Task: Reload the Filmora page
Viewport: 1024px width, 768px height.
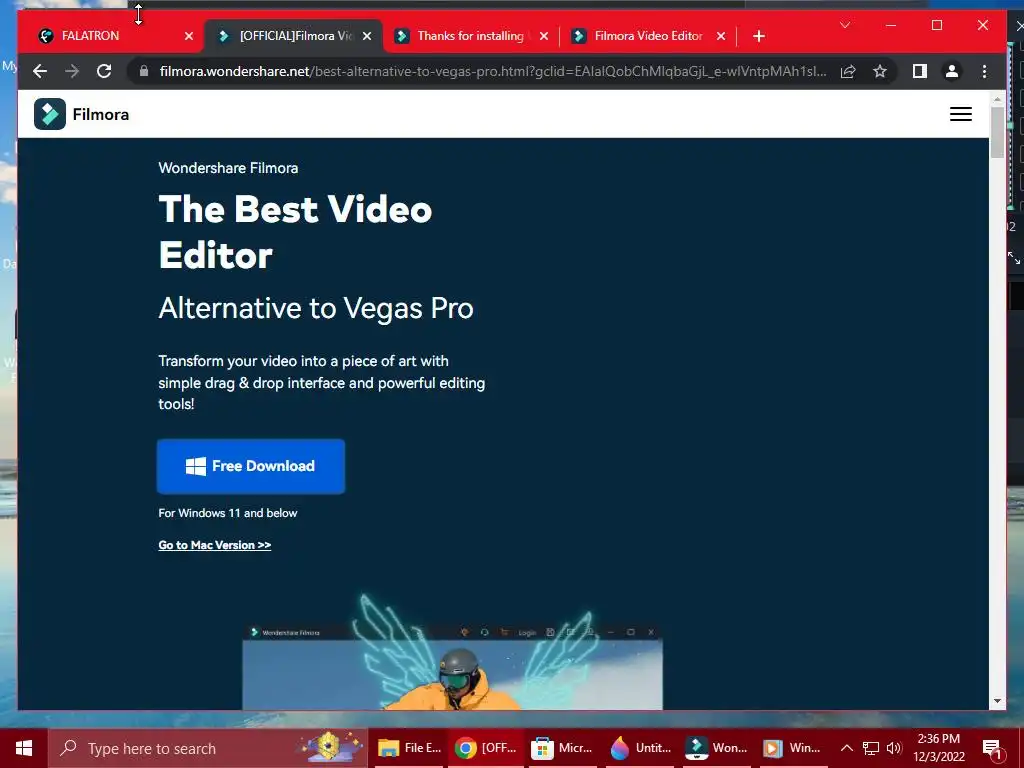Action: coord(104,71)
